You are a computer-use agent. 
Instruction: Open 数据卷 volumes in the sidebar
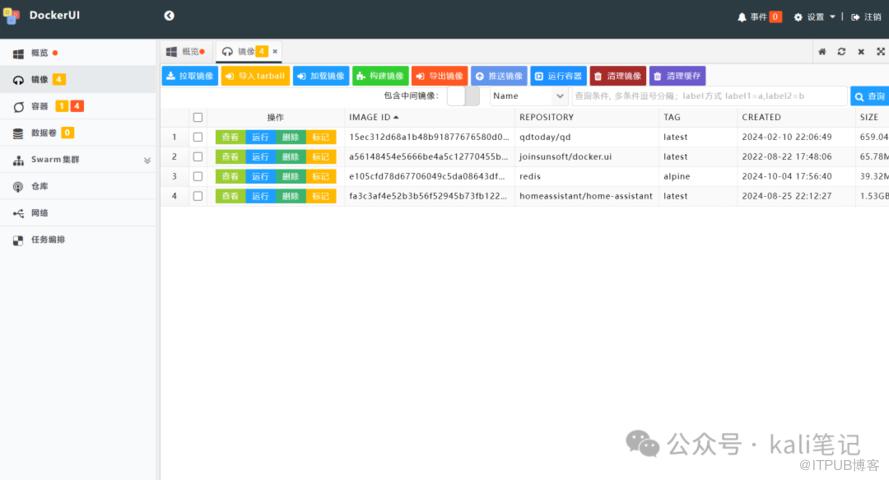pos(78,133)
